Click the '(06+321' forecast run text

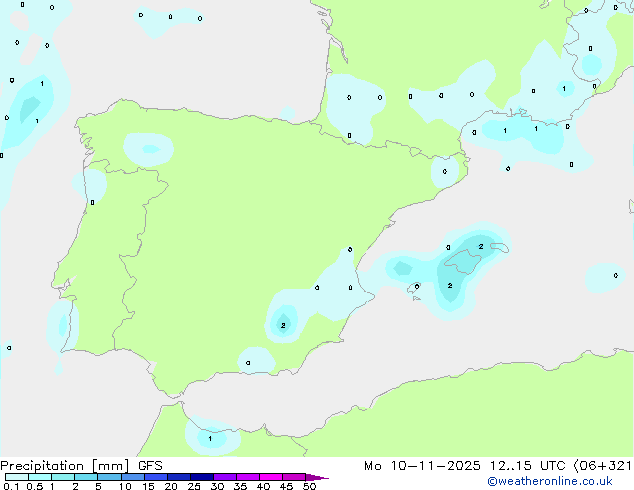(x=602, y=466)
